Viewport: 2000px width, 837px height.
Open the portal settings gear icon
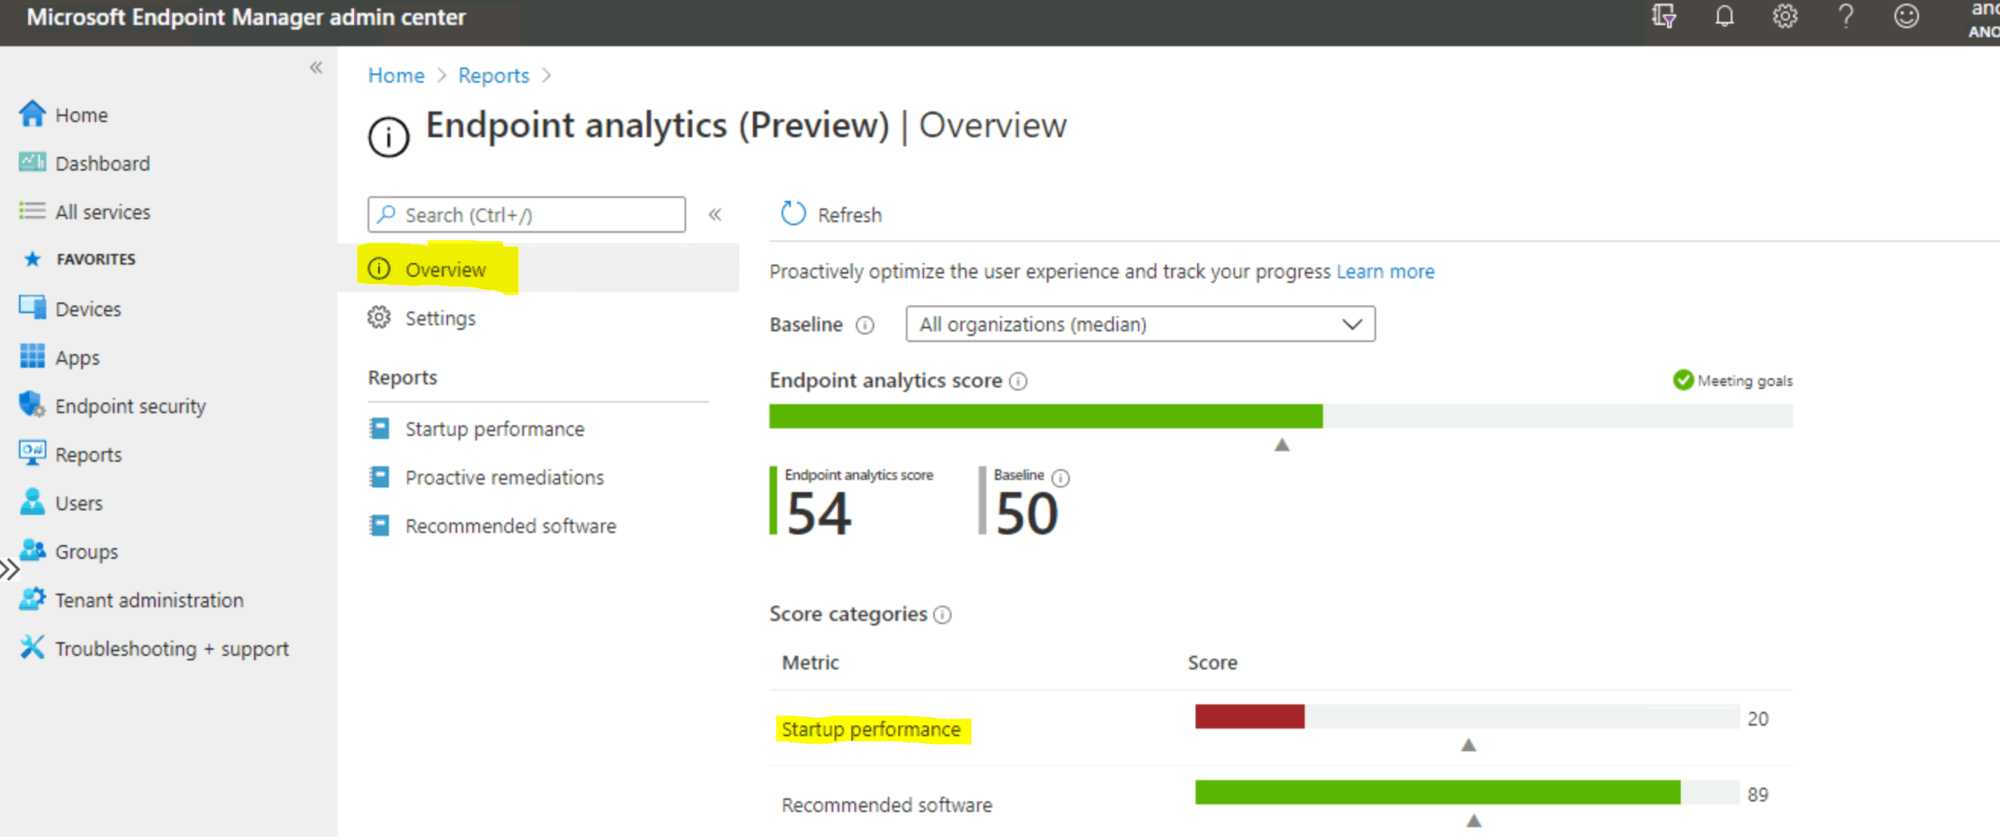pos(1785,17)
